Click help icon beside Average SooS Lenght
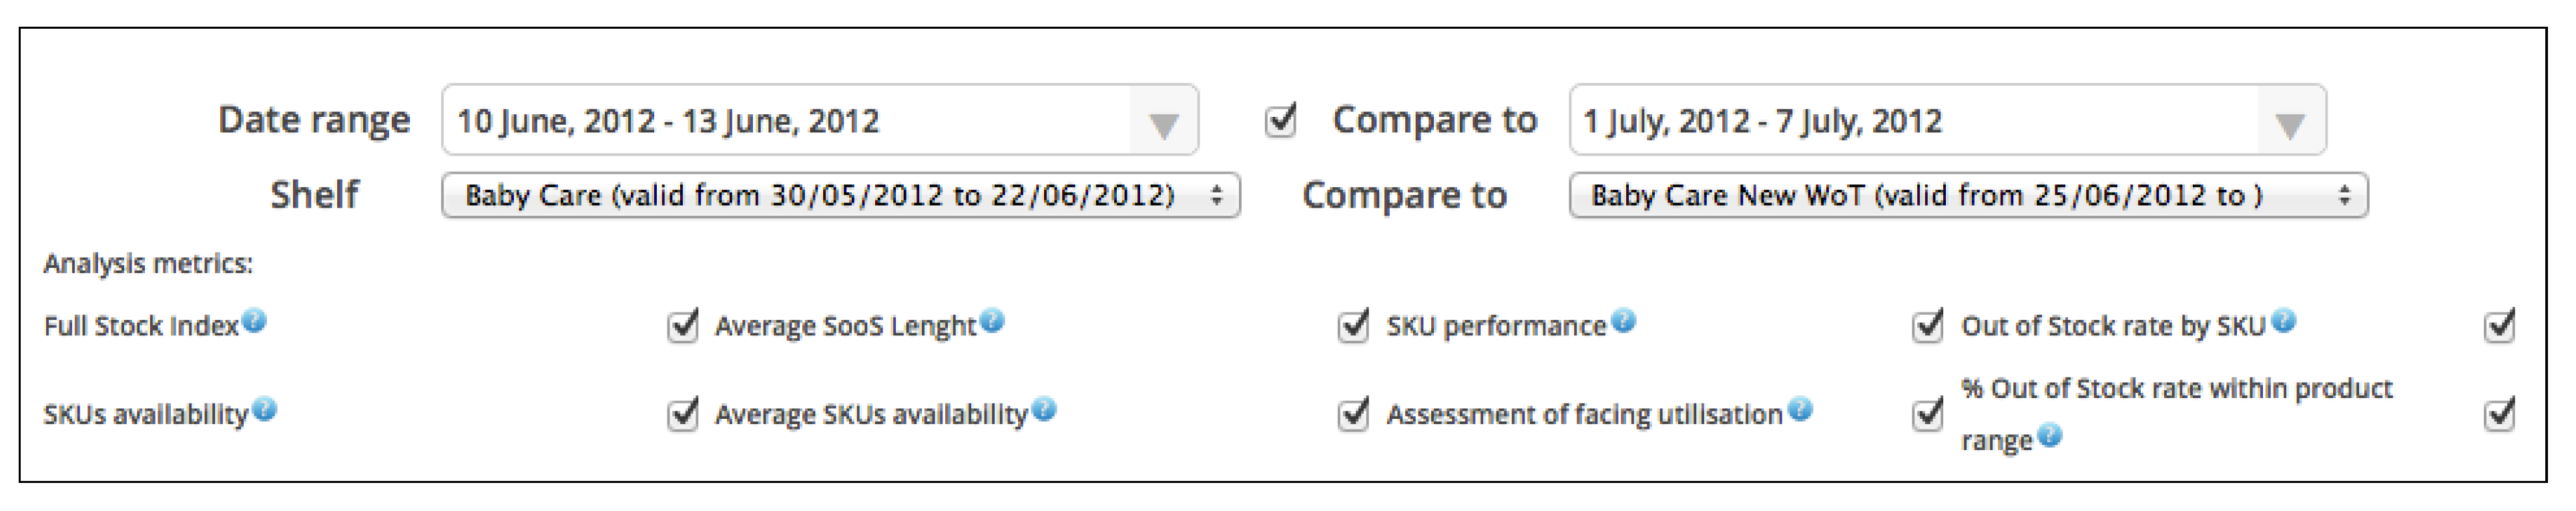This screenshot has width=2576, height=511. [x=992, y=322]
